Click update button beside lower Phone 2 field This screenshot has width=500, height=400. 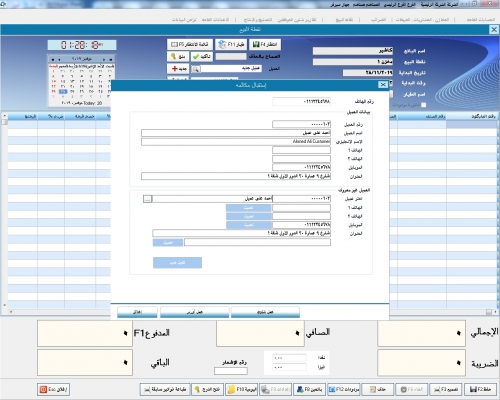(x=248, y=216)
